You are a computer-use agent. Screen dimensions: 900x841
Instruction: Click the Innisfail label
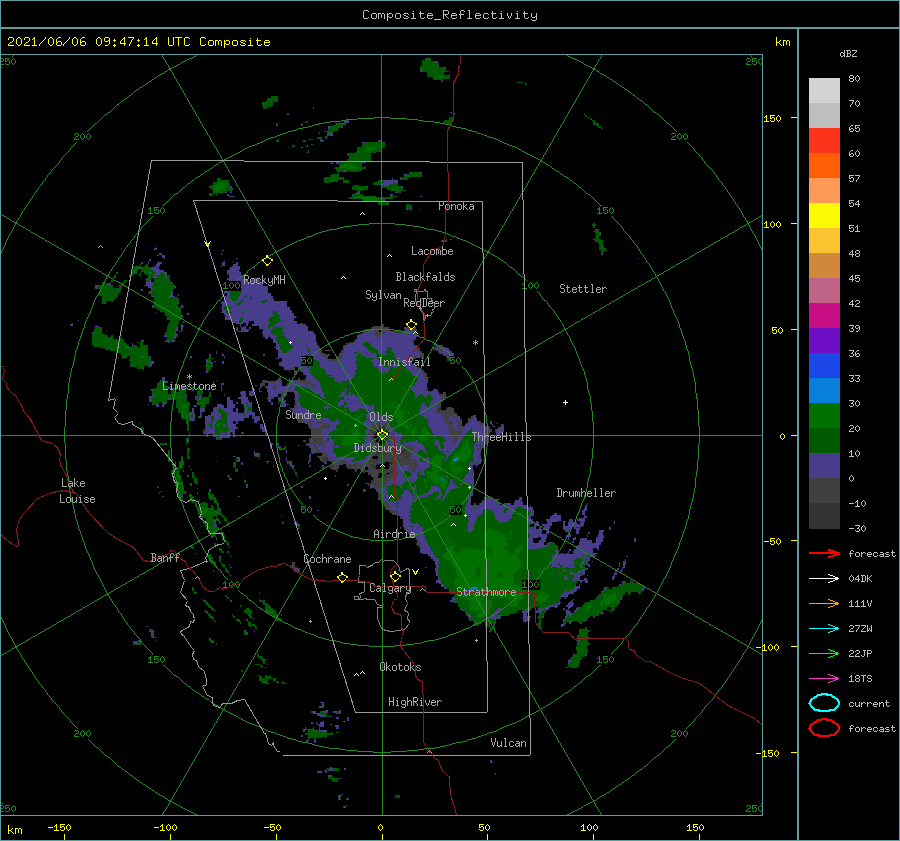(404, 362)
